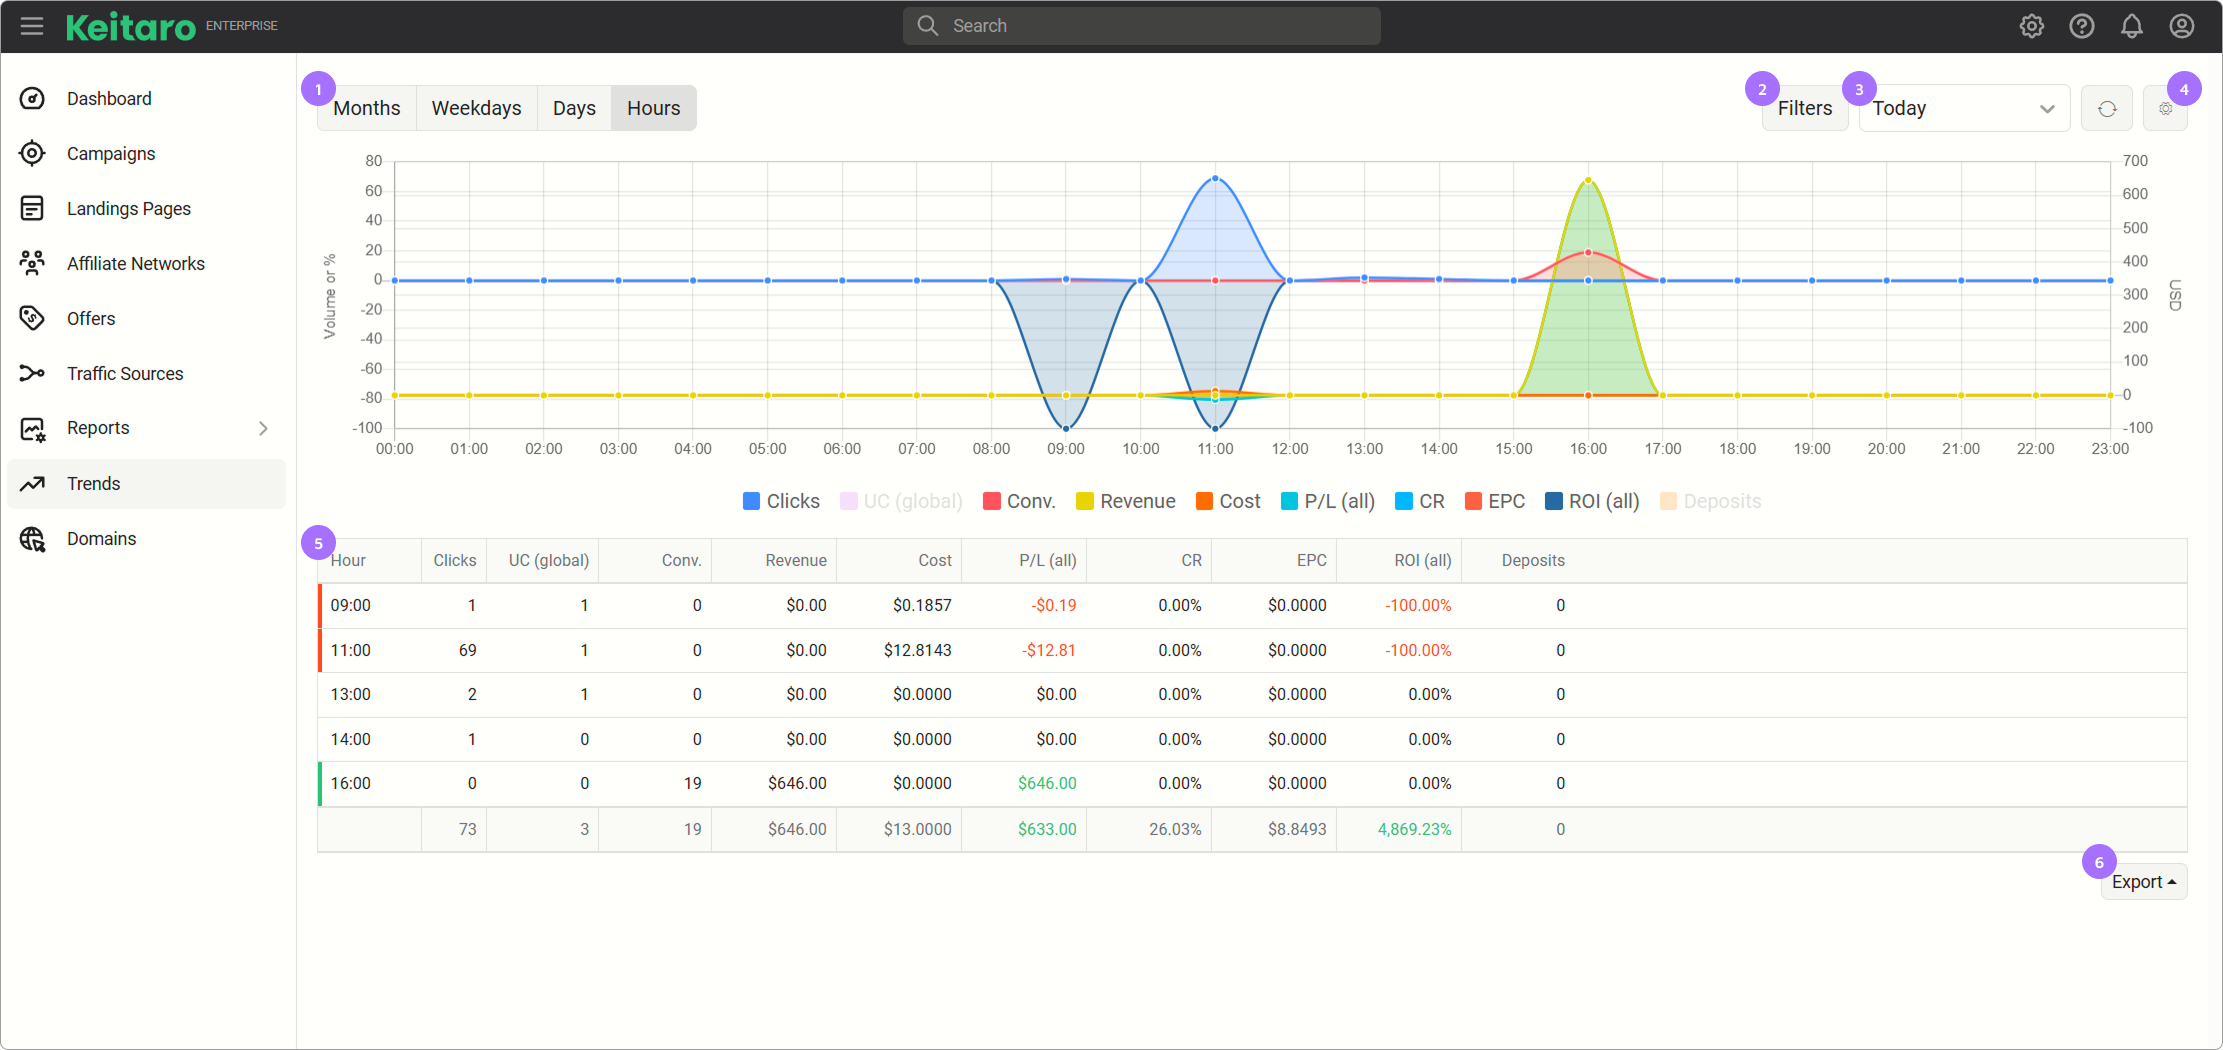The height and width of the screenshot is (1050, 2223).
Task: Select the 09:00 table row
Action: (1252, 606)
